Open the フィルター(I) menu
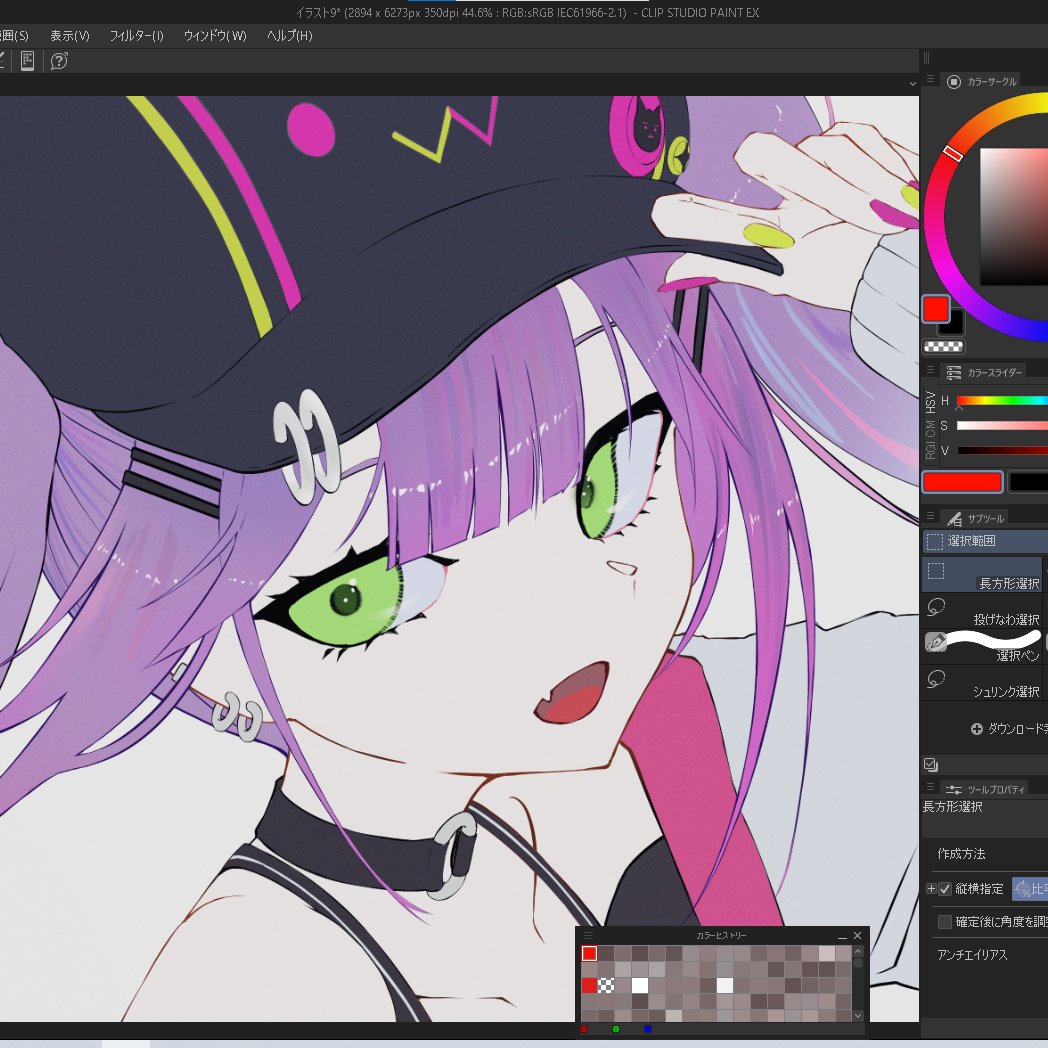 [x=136, y=36]
